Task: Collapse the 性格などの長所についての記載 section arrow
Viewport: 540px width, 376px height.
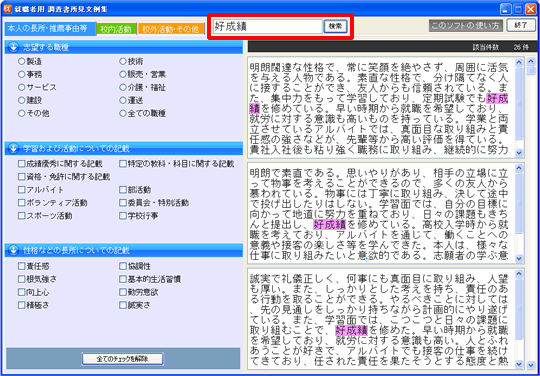Action: tap(13, 250)
